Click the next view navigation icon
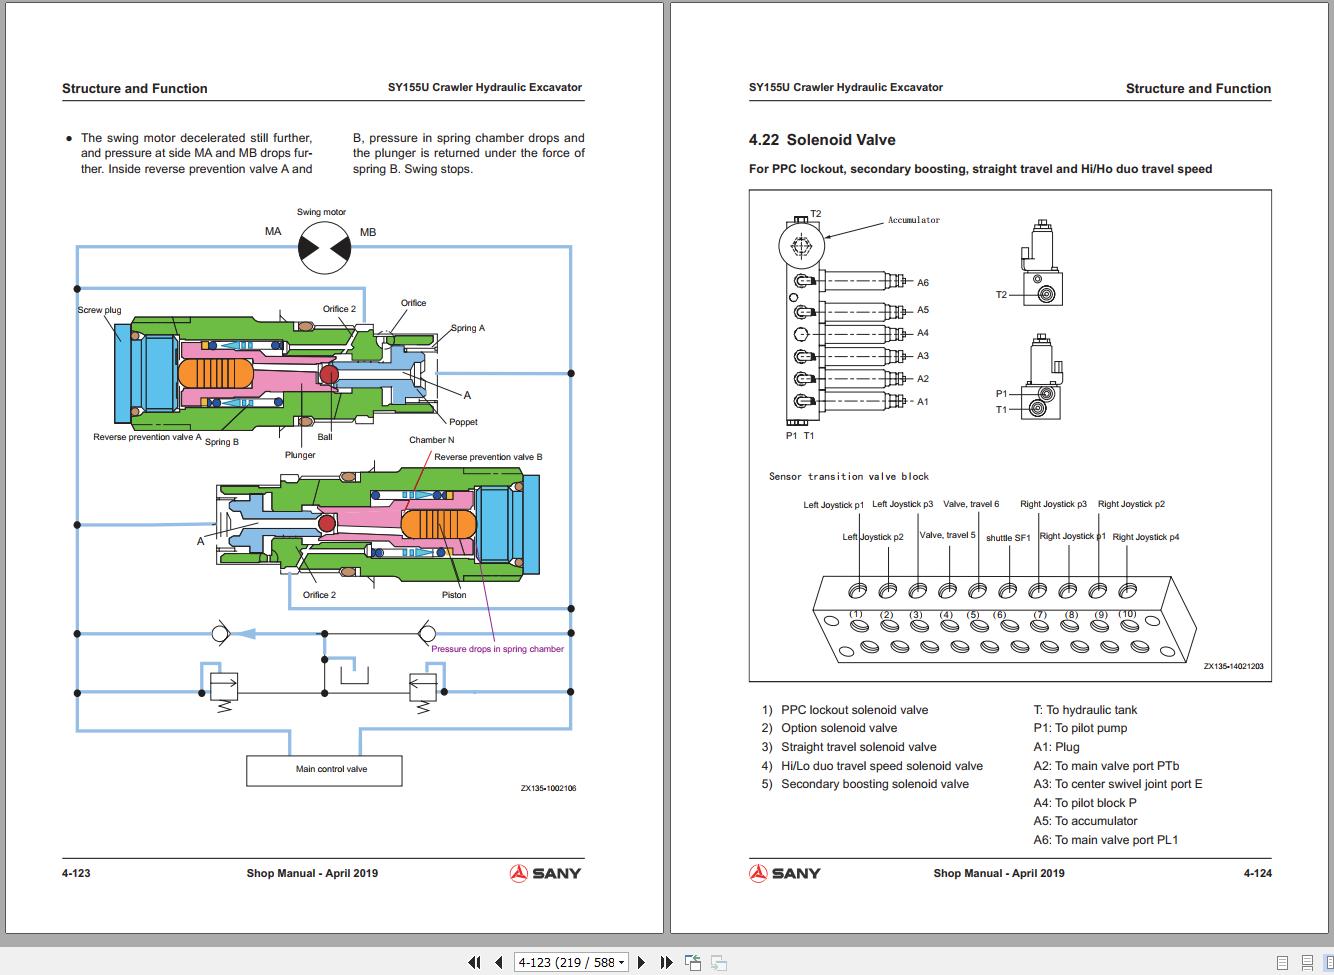 [x=718, y=963]
